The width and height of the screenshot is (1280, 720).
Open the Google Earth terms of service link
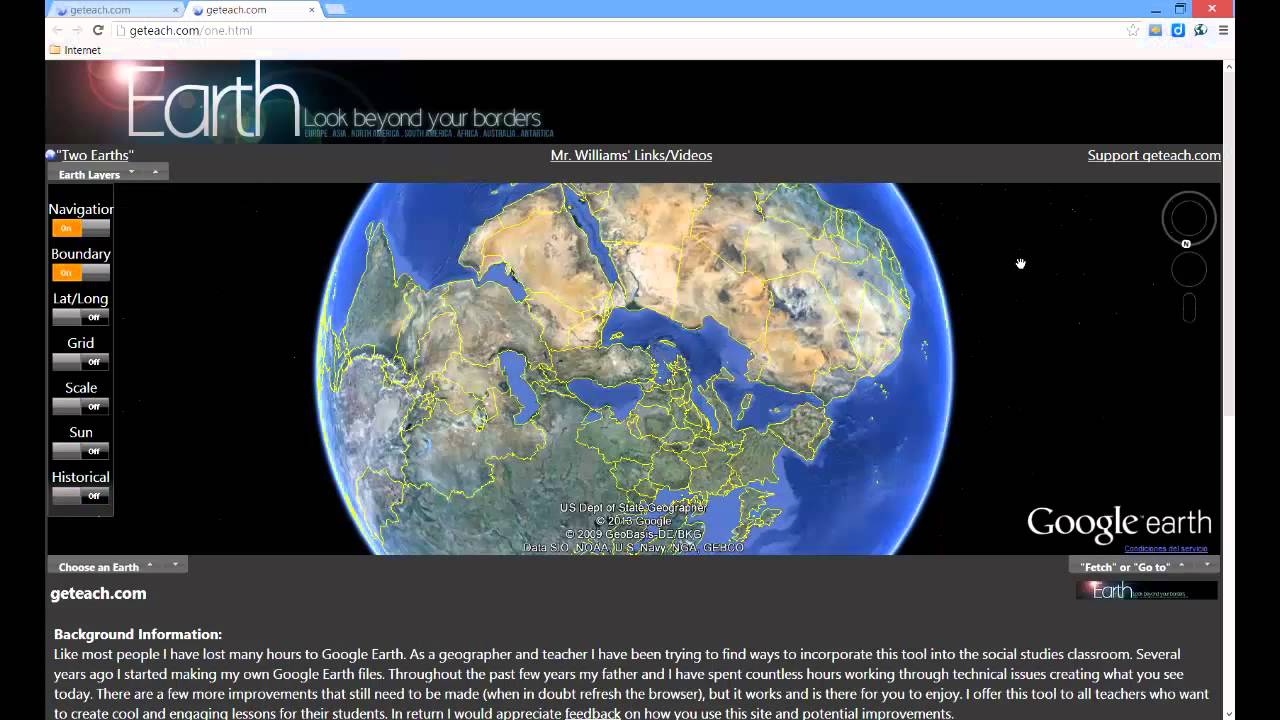tap(1166, 548)
